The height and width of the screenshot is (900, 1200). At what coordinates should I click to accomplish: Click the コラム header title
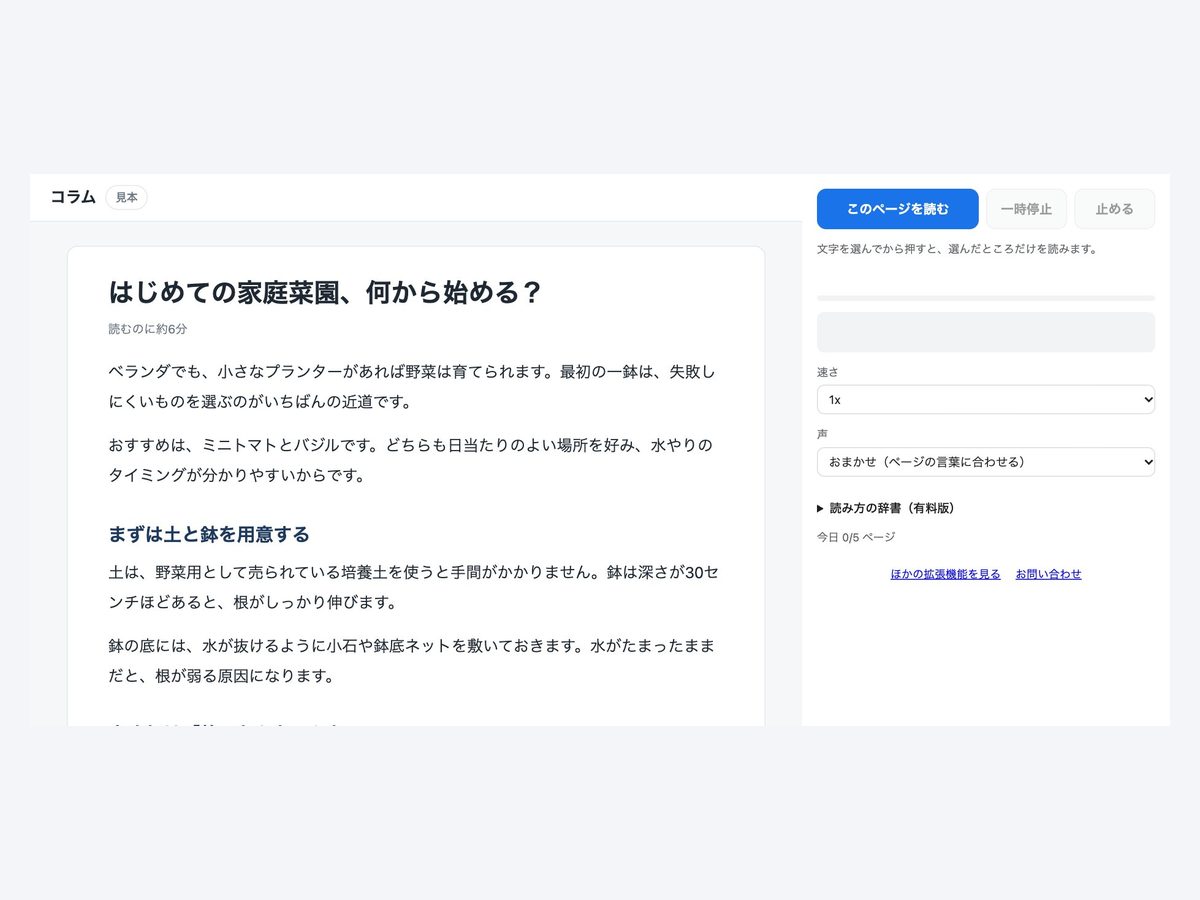tap(73, 197)
